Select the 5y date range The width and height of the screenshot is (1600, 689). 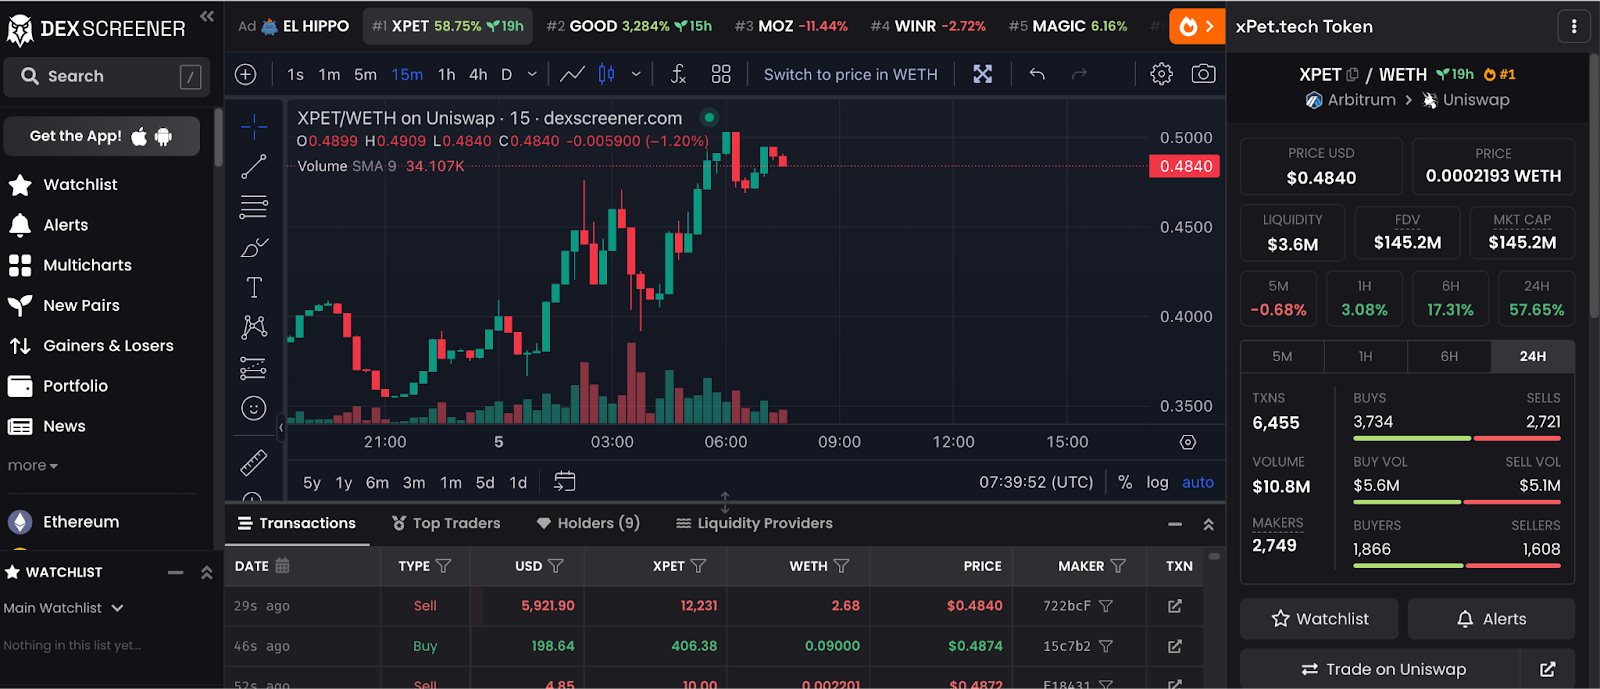[312, 482]
